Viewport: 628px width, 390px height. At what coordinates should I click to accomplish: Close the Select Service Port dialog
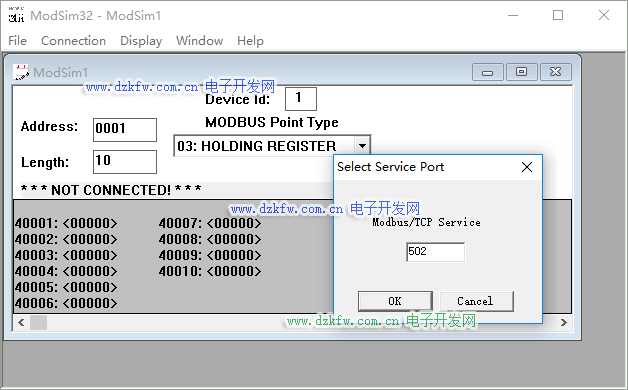coord(527,167)
